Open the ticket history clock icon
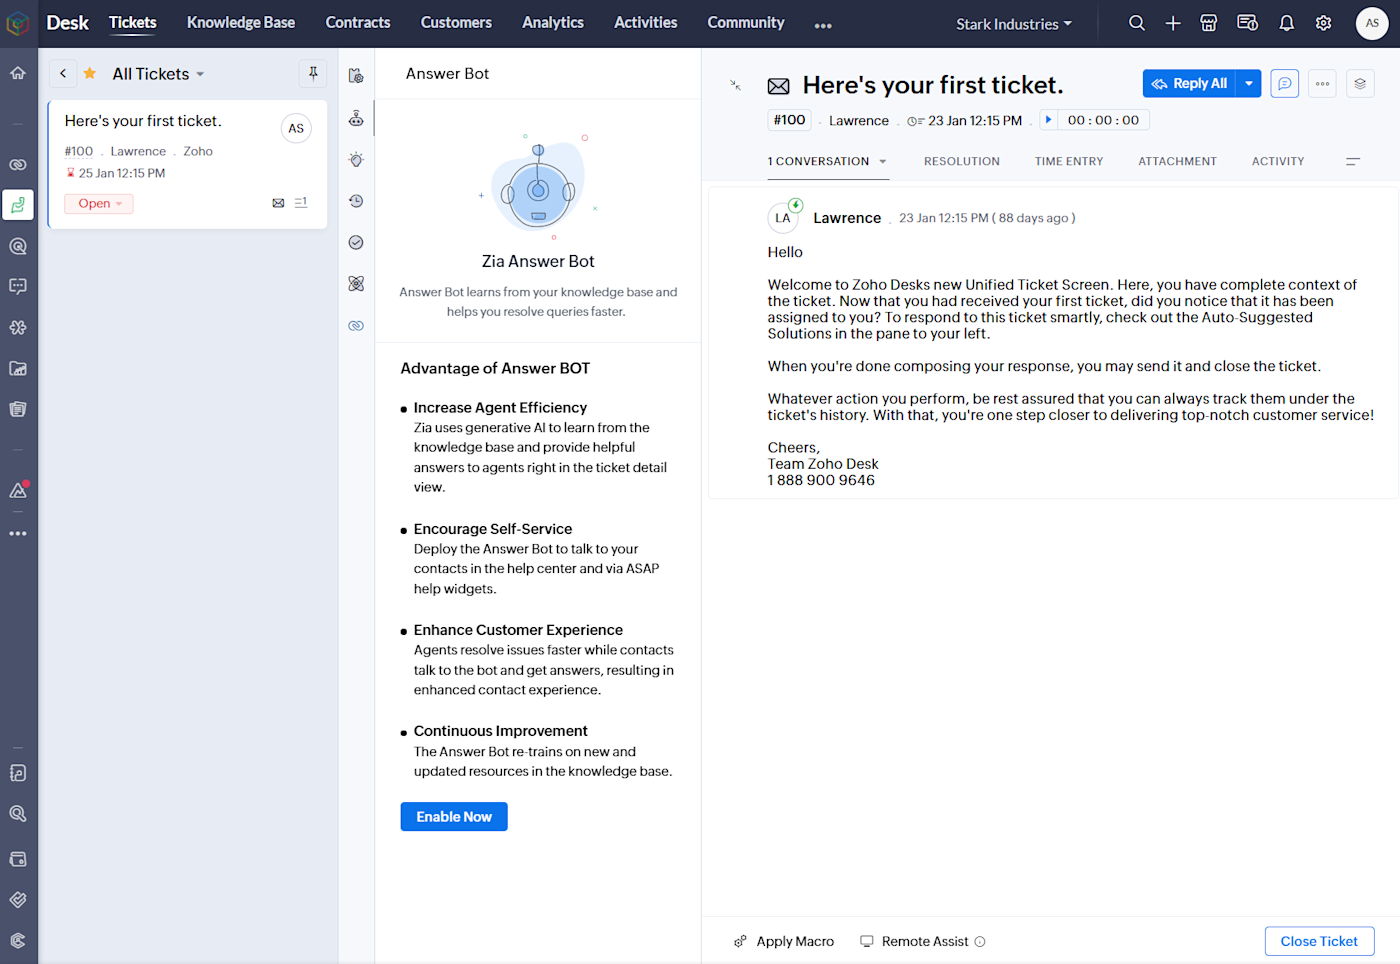1400x964 pixels. point(356,201)
